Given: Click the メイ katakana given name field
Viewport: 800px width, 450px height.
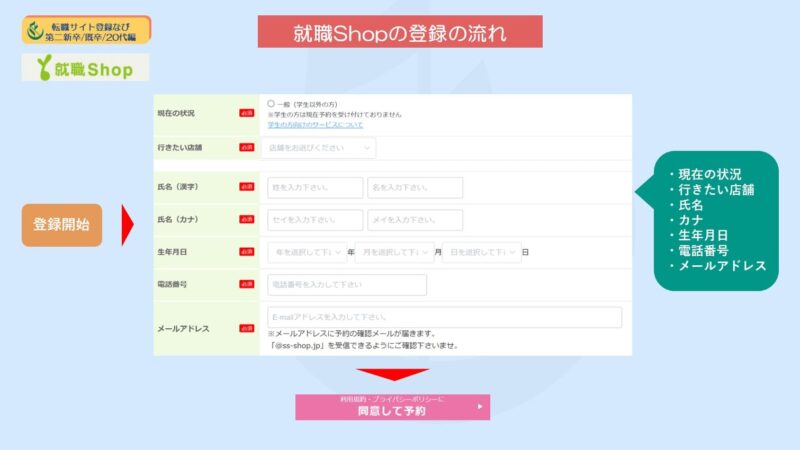Looking at the screenshot, I should 415,220.
